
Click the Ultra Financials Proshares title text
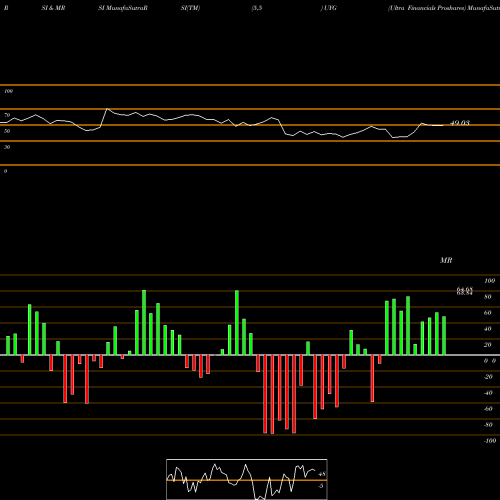click(427, 8)
